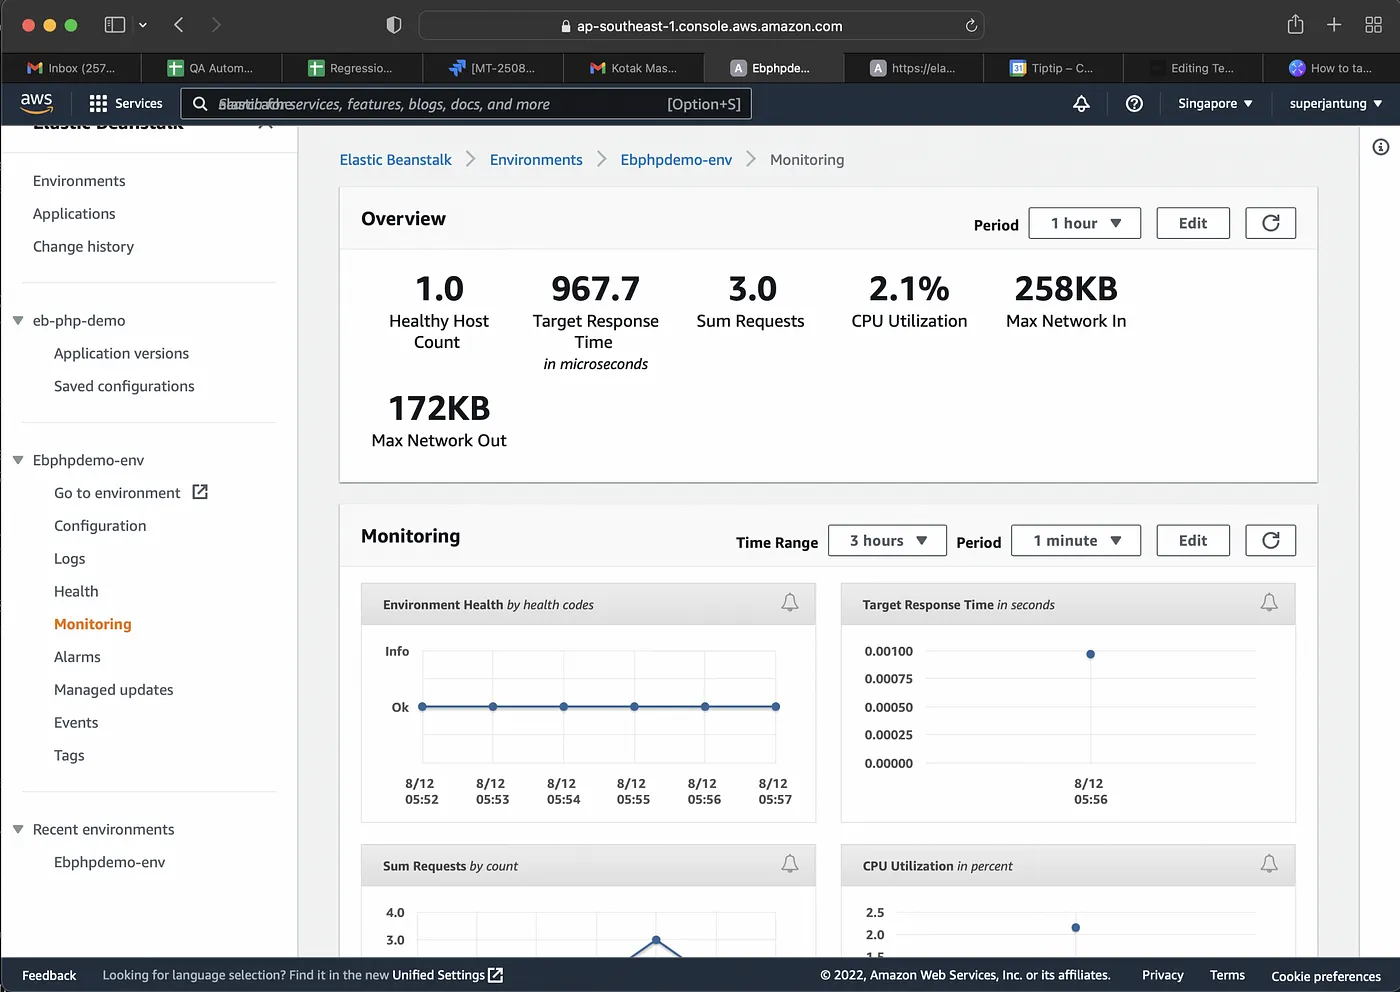Go to Elastic Beanstalk breadcrumb
Viewport: 1400px width, 992px height.
396,160
